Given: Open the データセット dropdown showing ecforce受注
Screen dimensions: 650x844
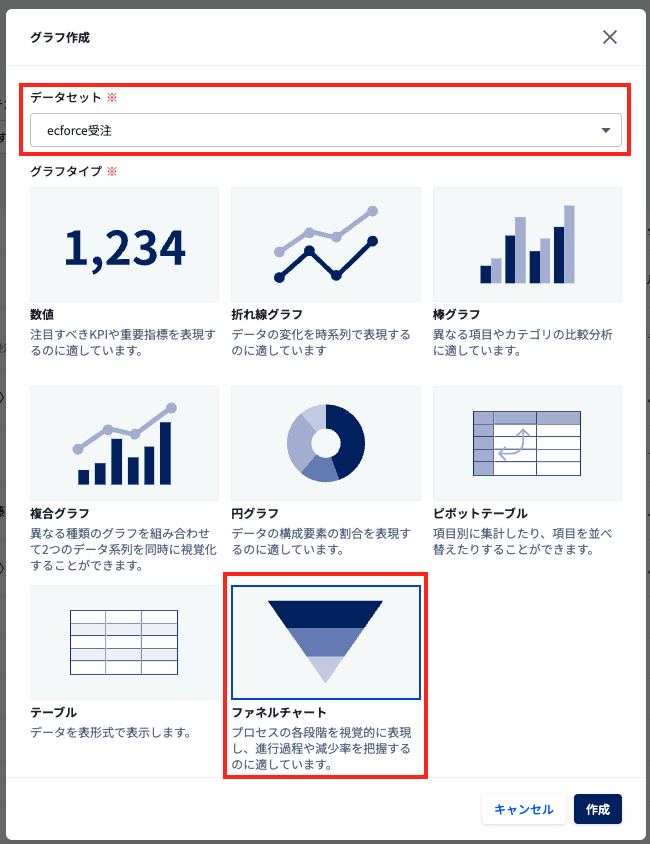Looking at the screenshot, I should tap(326, 130).
